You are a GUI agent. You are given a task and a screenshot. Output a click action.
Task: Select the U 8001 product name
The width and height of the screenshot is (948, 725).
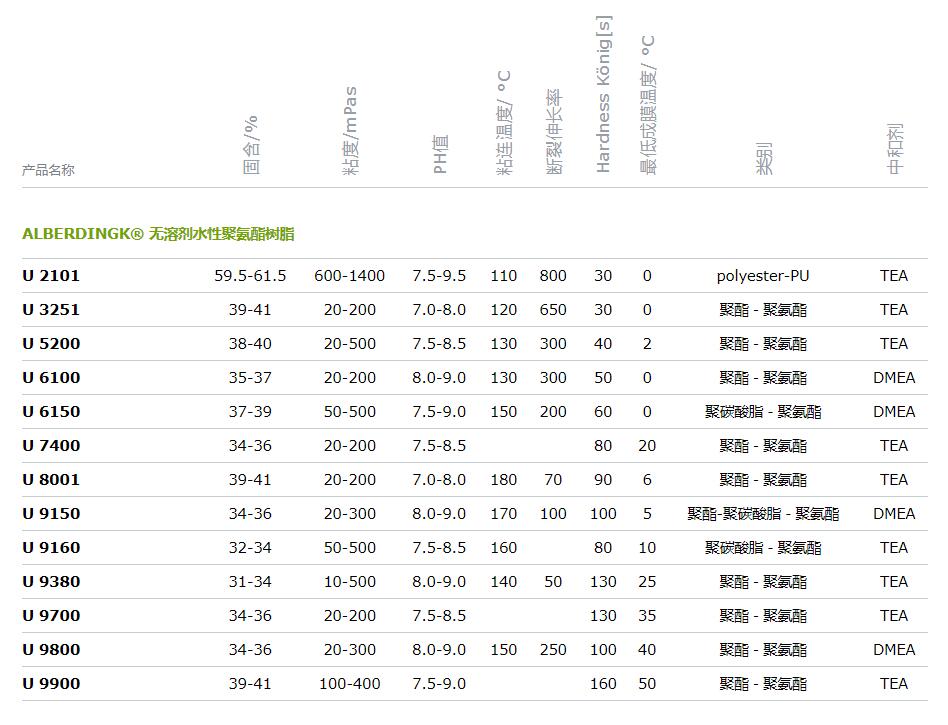51,480
